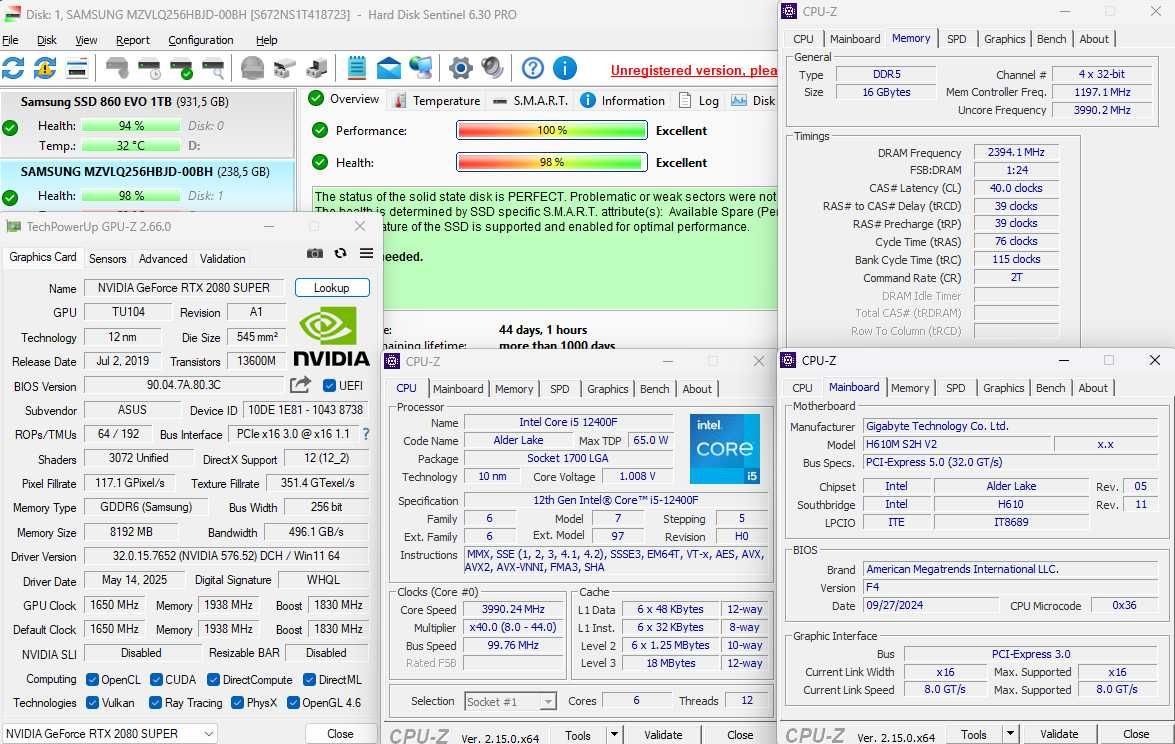Click the refresh icon with yellow warning sign
Screen dimensions: 1175x744
(x=45, y=68)
